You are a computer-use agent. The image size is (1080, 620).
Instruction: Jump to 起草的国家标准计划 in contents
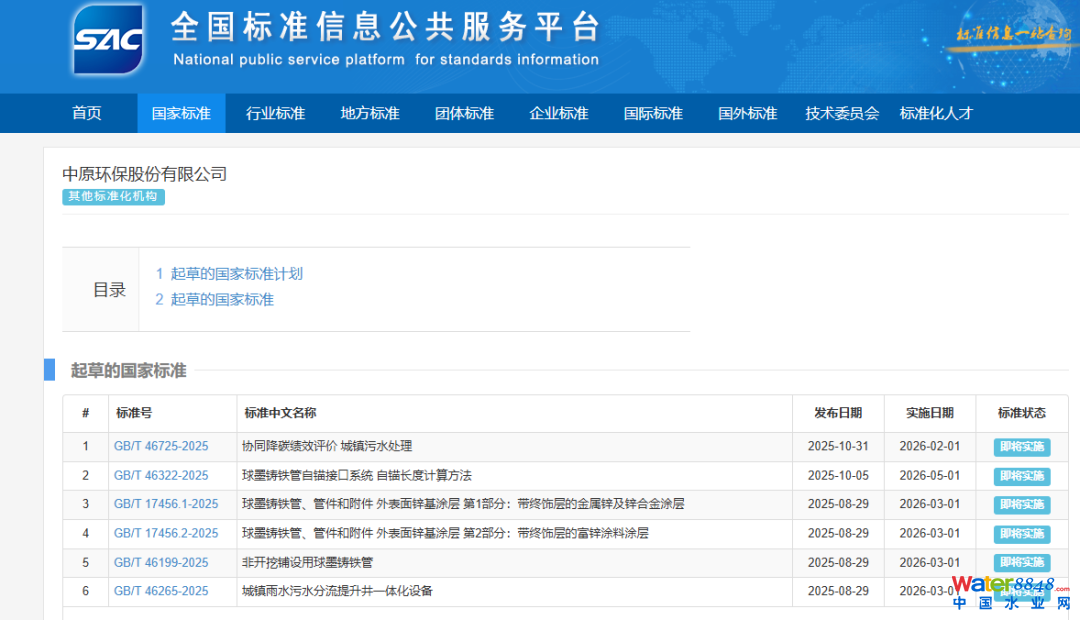pyautogui.click(x=236, y=274)
